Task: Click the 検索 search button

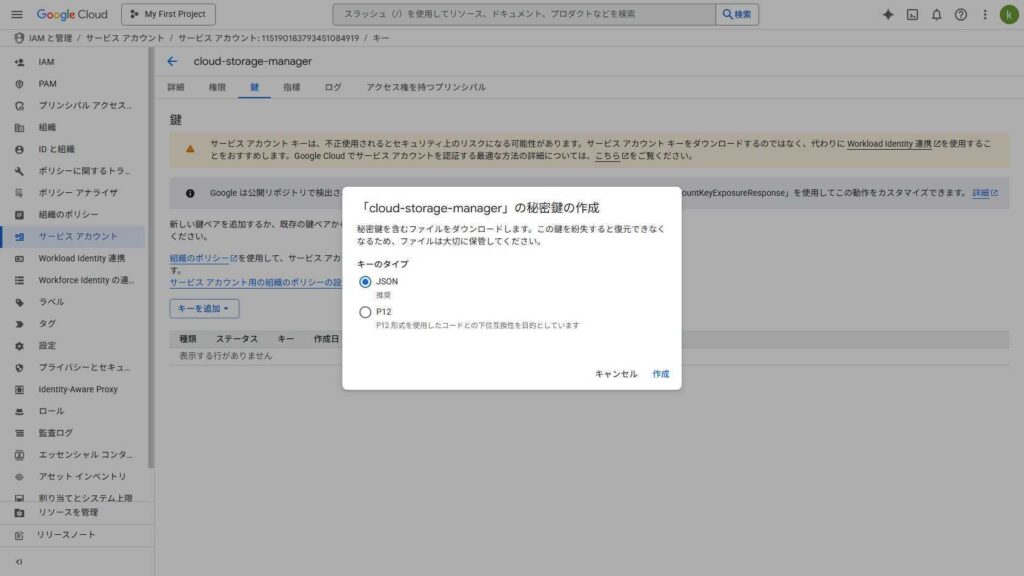Action: [737, 14]
